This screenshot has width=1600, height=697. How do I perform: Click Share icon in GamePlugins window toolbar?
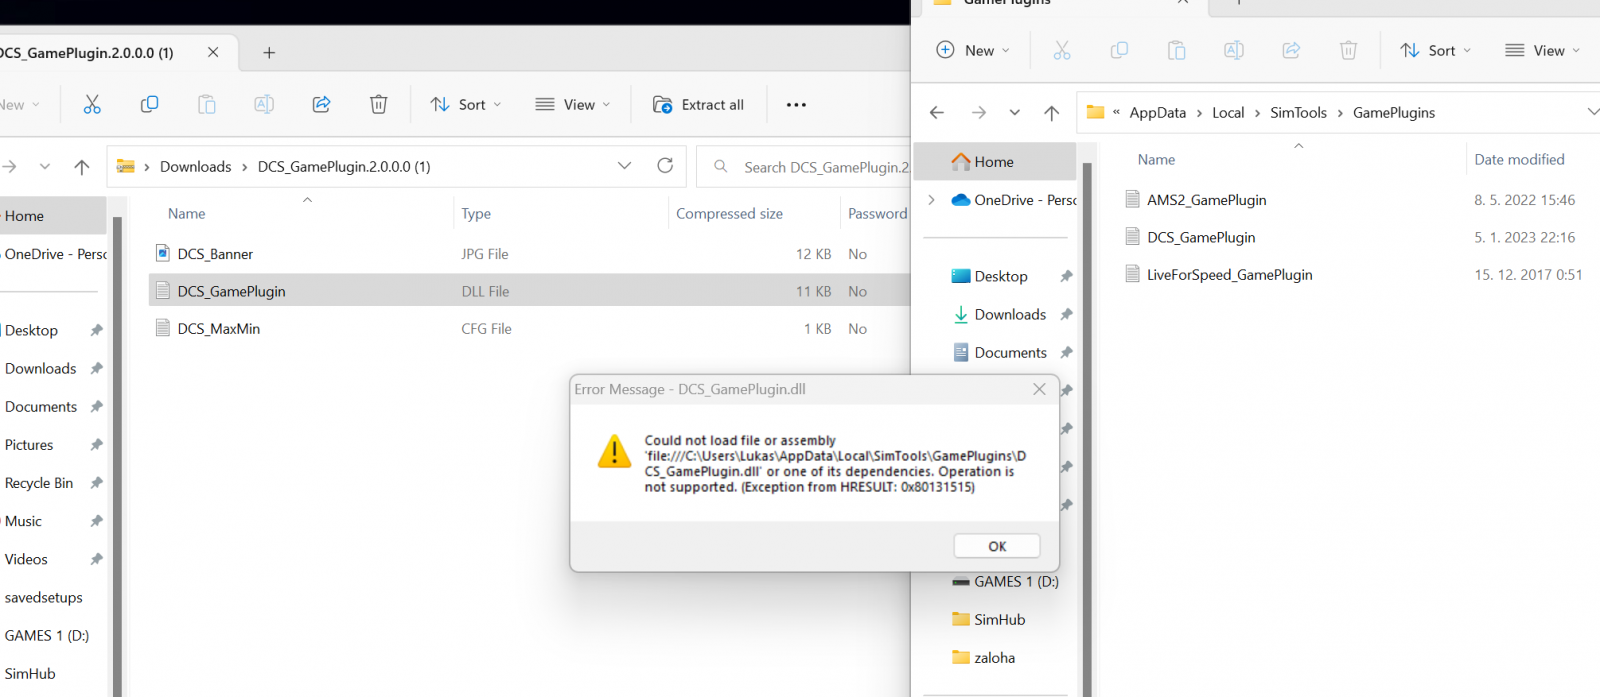(1291, 50)
